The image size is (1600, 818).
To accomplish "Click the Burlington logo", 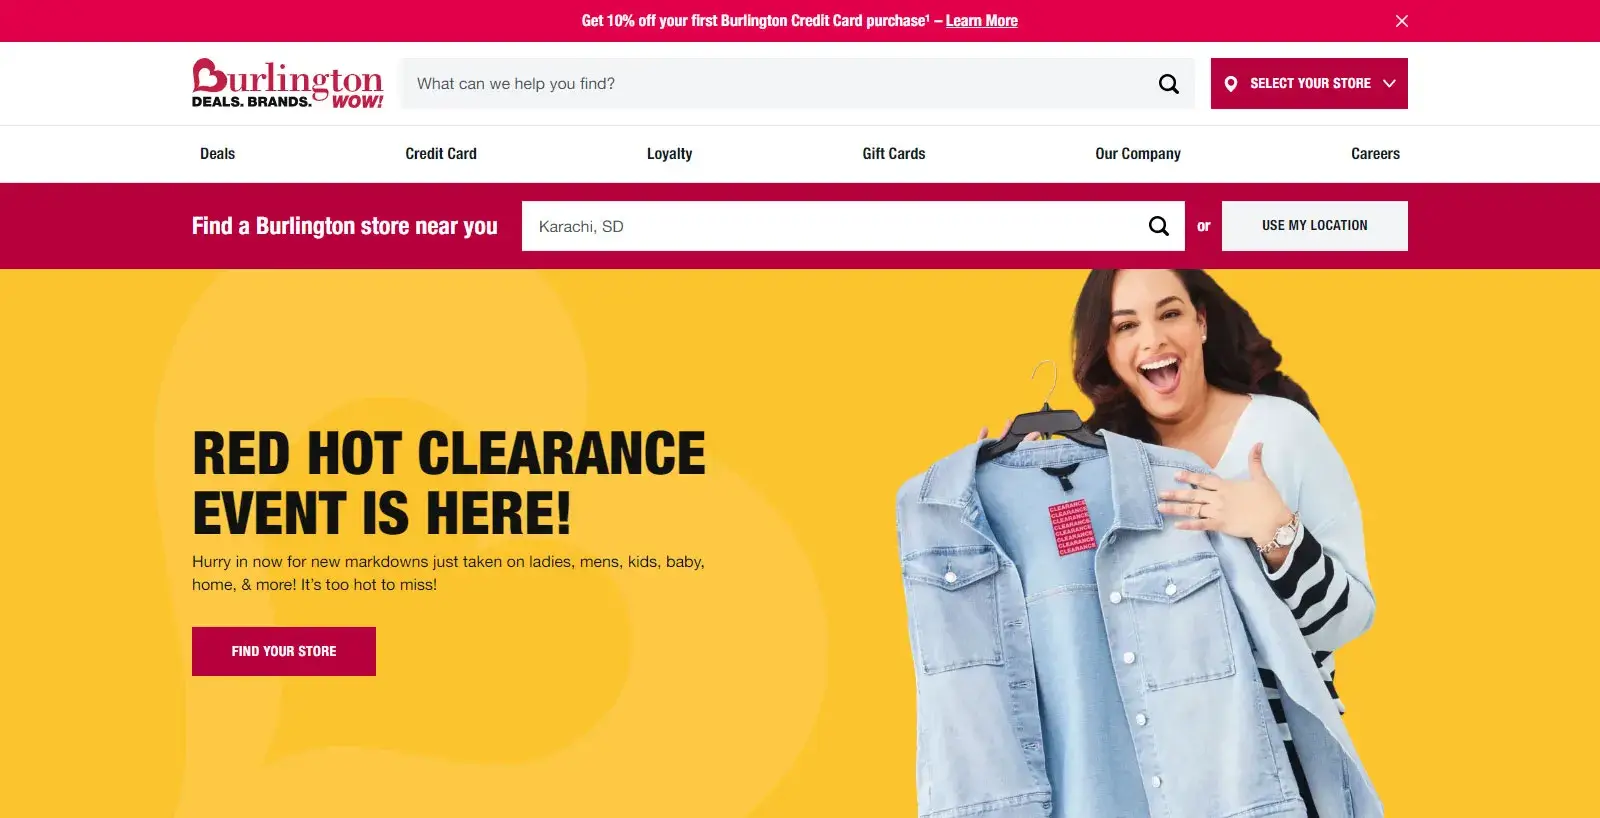I will 288,83.
